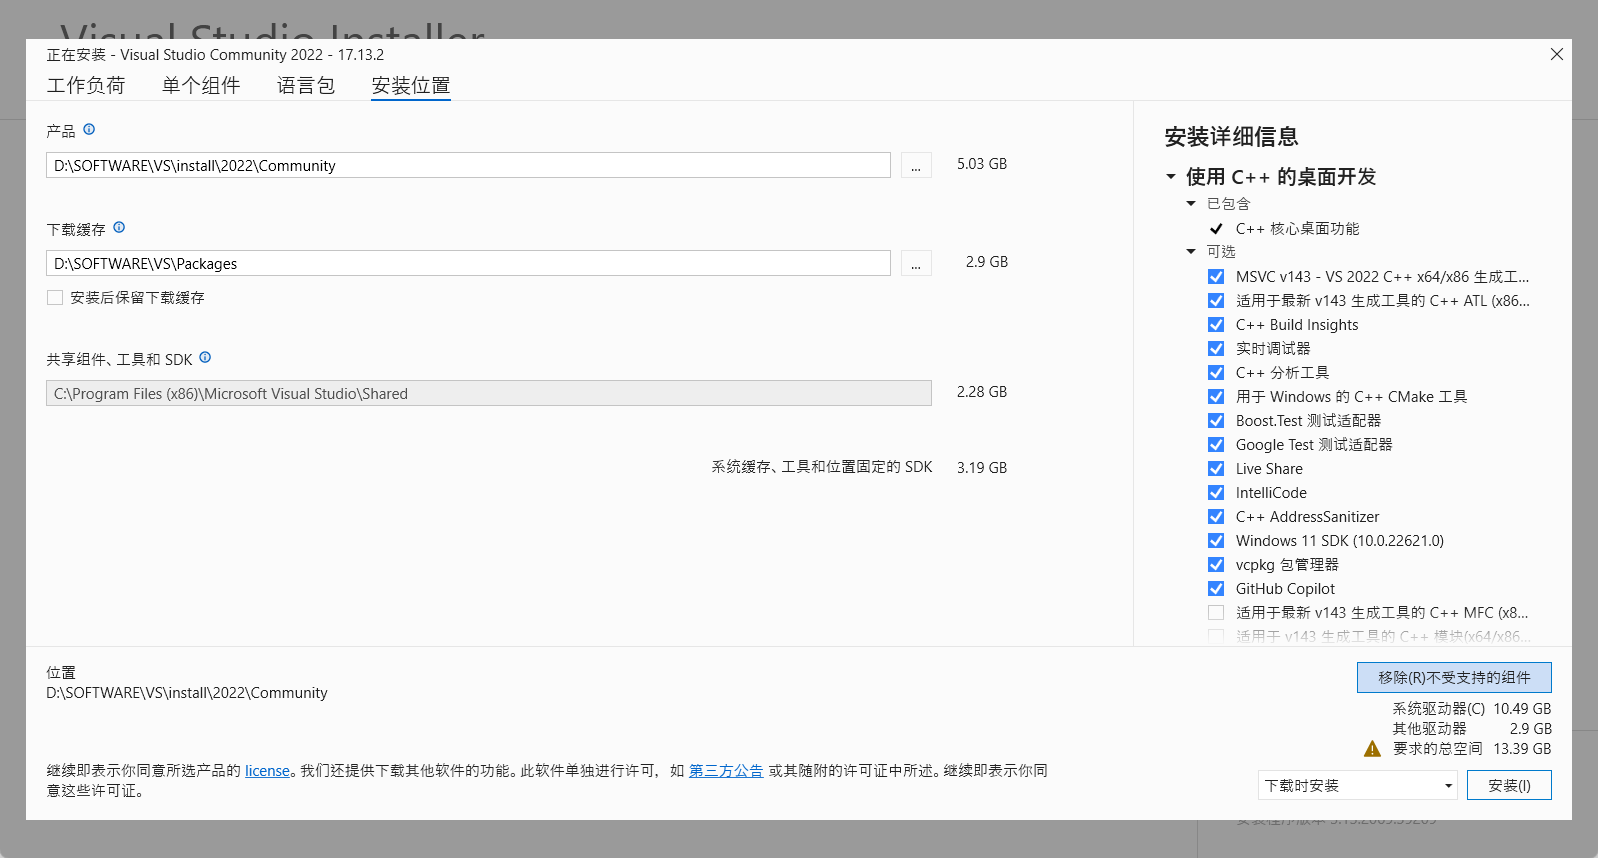This screenshot has height=858, width=1598.
Task: Switch to the 语言包 tab
Action: 306,86
